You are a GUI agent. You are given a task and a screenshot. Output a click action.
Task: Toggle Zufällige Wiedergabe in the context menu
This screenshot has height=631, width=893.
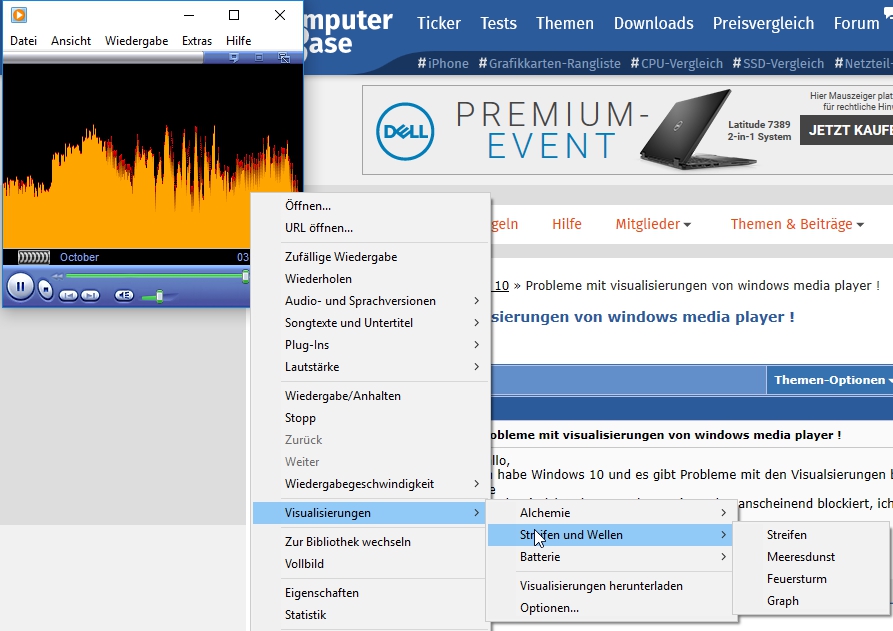(x=371, y=257)
